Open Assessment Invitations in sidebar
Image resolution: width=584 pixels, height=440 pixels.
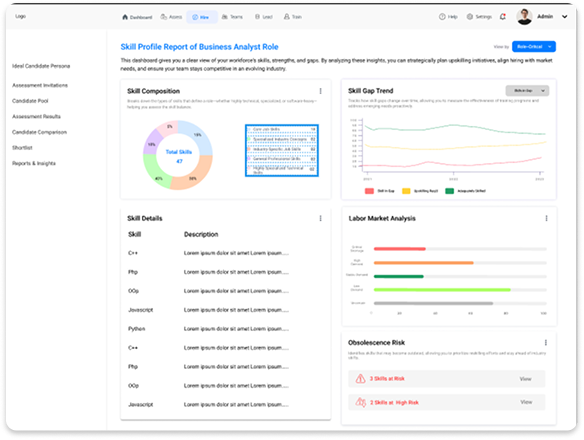[x=40, y=85]
